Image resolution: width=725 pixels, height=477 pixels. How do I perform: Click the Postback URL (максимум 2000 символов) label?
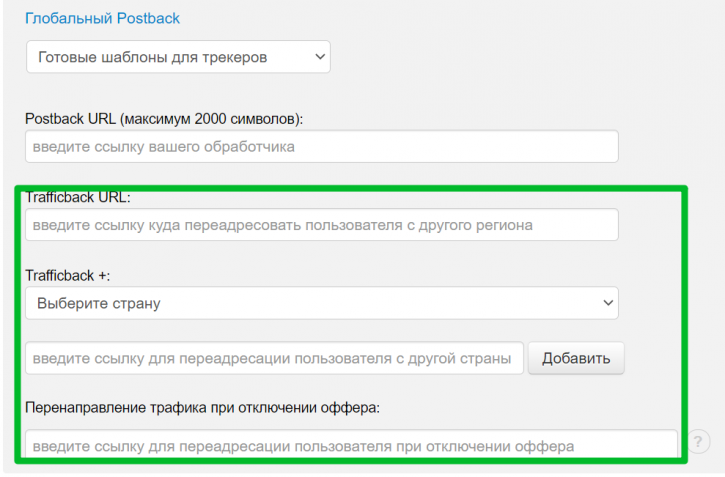point(164,119)
